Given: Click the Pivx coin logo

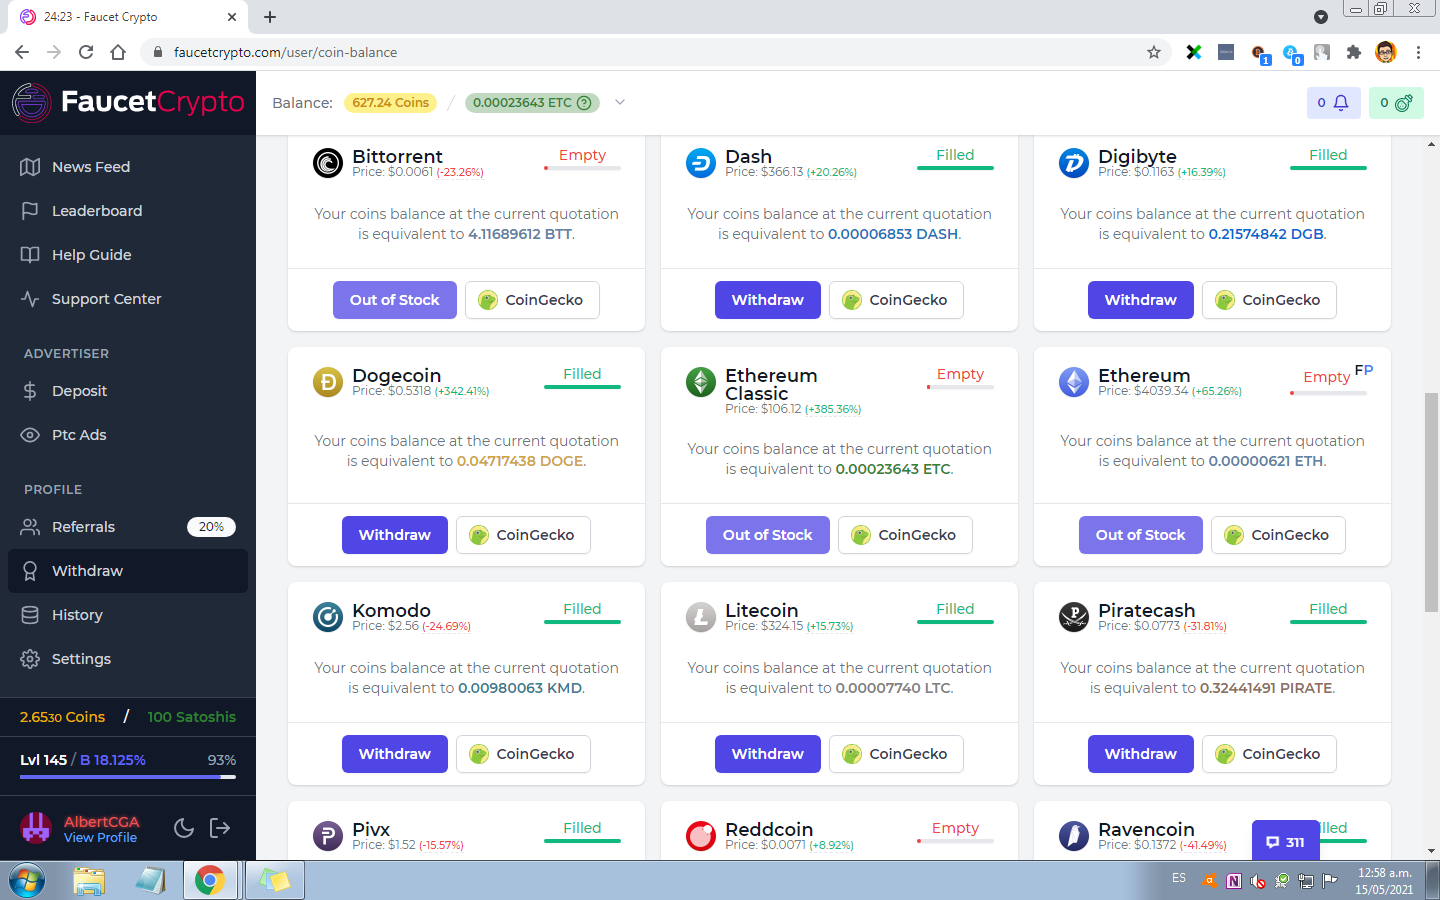Looking at the screenshot, I should [328, 835].
